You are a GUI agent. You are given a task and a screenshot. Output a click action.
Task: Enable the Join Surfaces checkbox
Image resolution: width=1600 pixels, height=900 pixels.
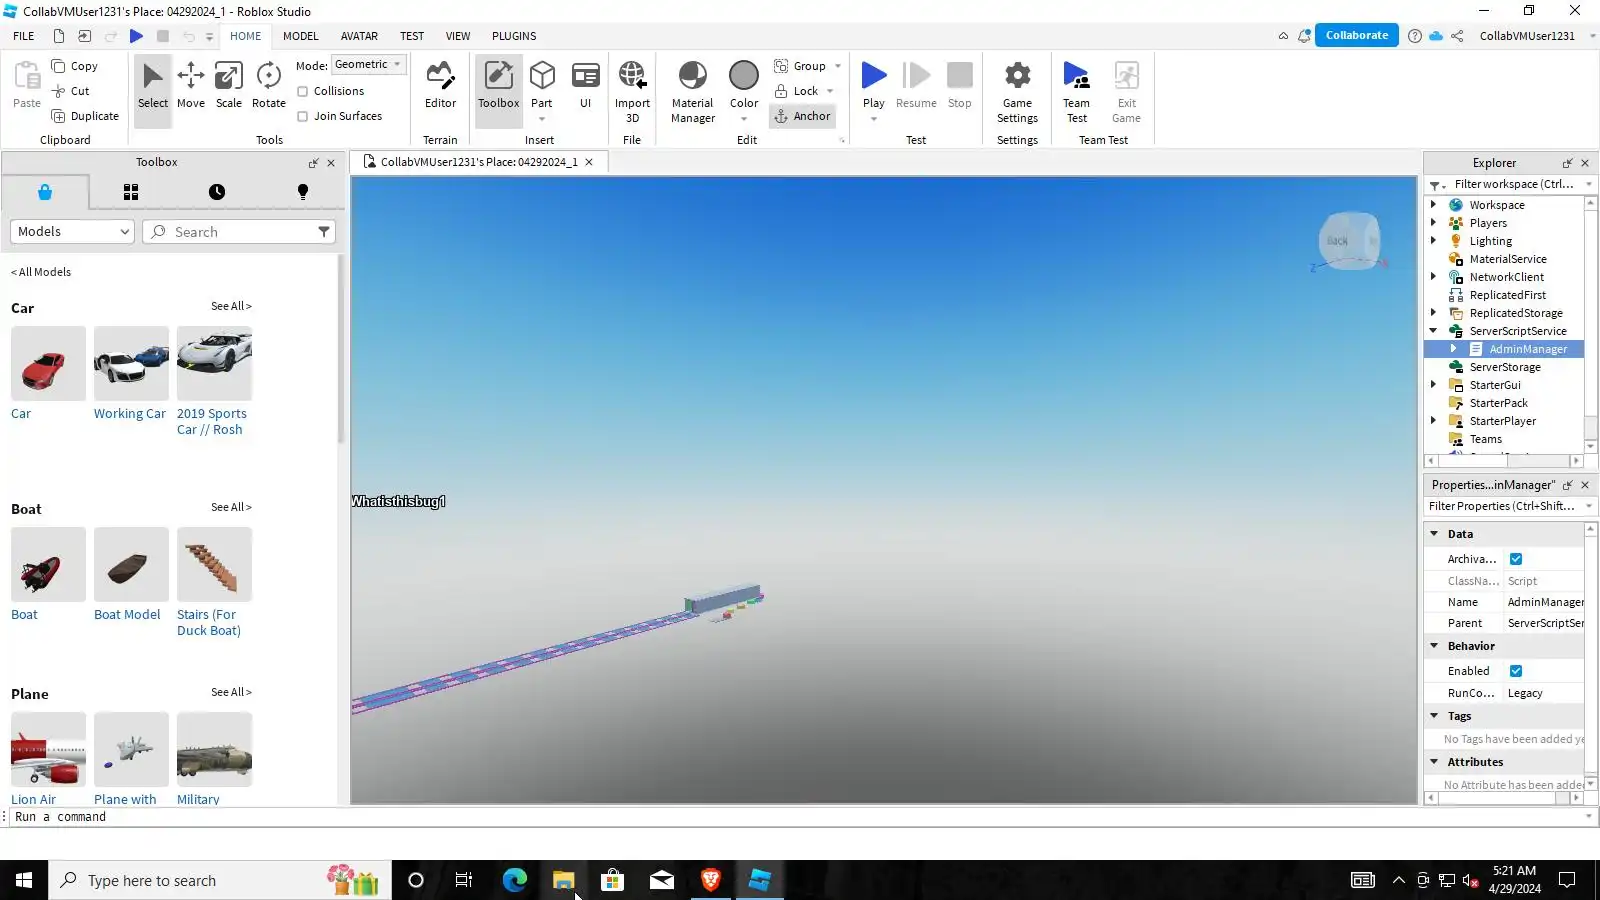point(302,116)
